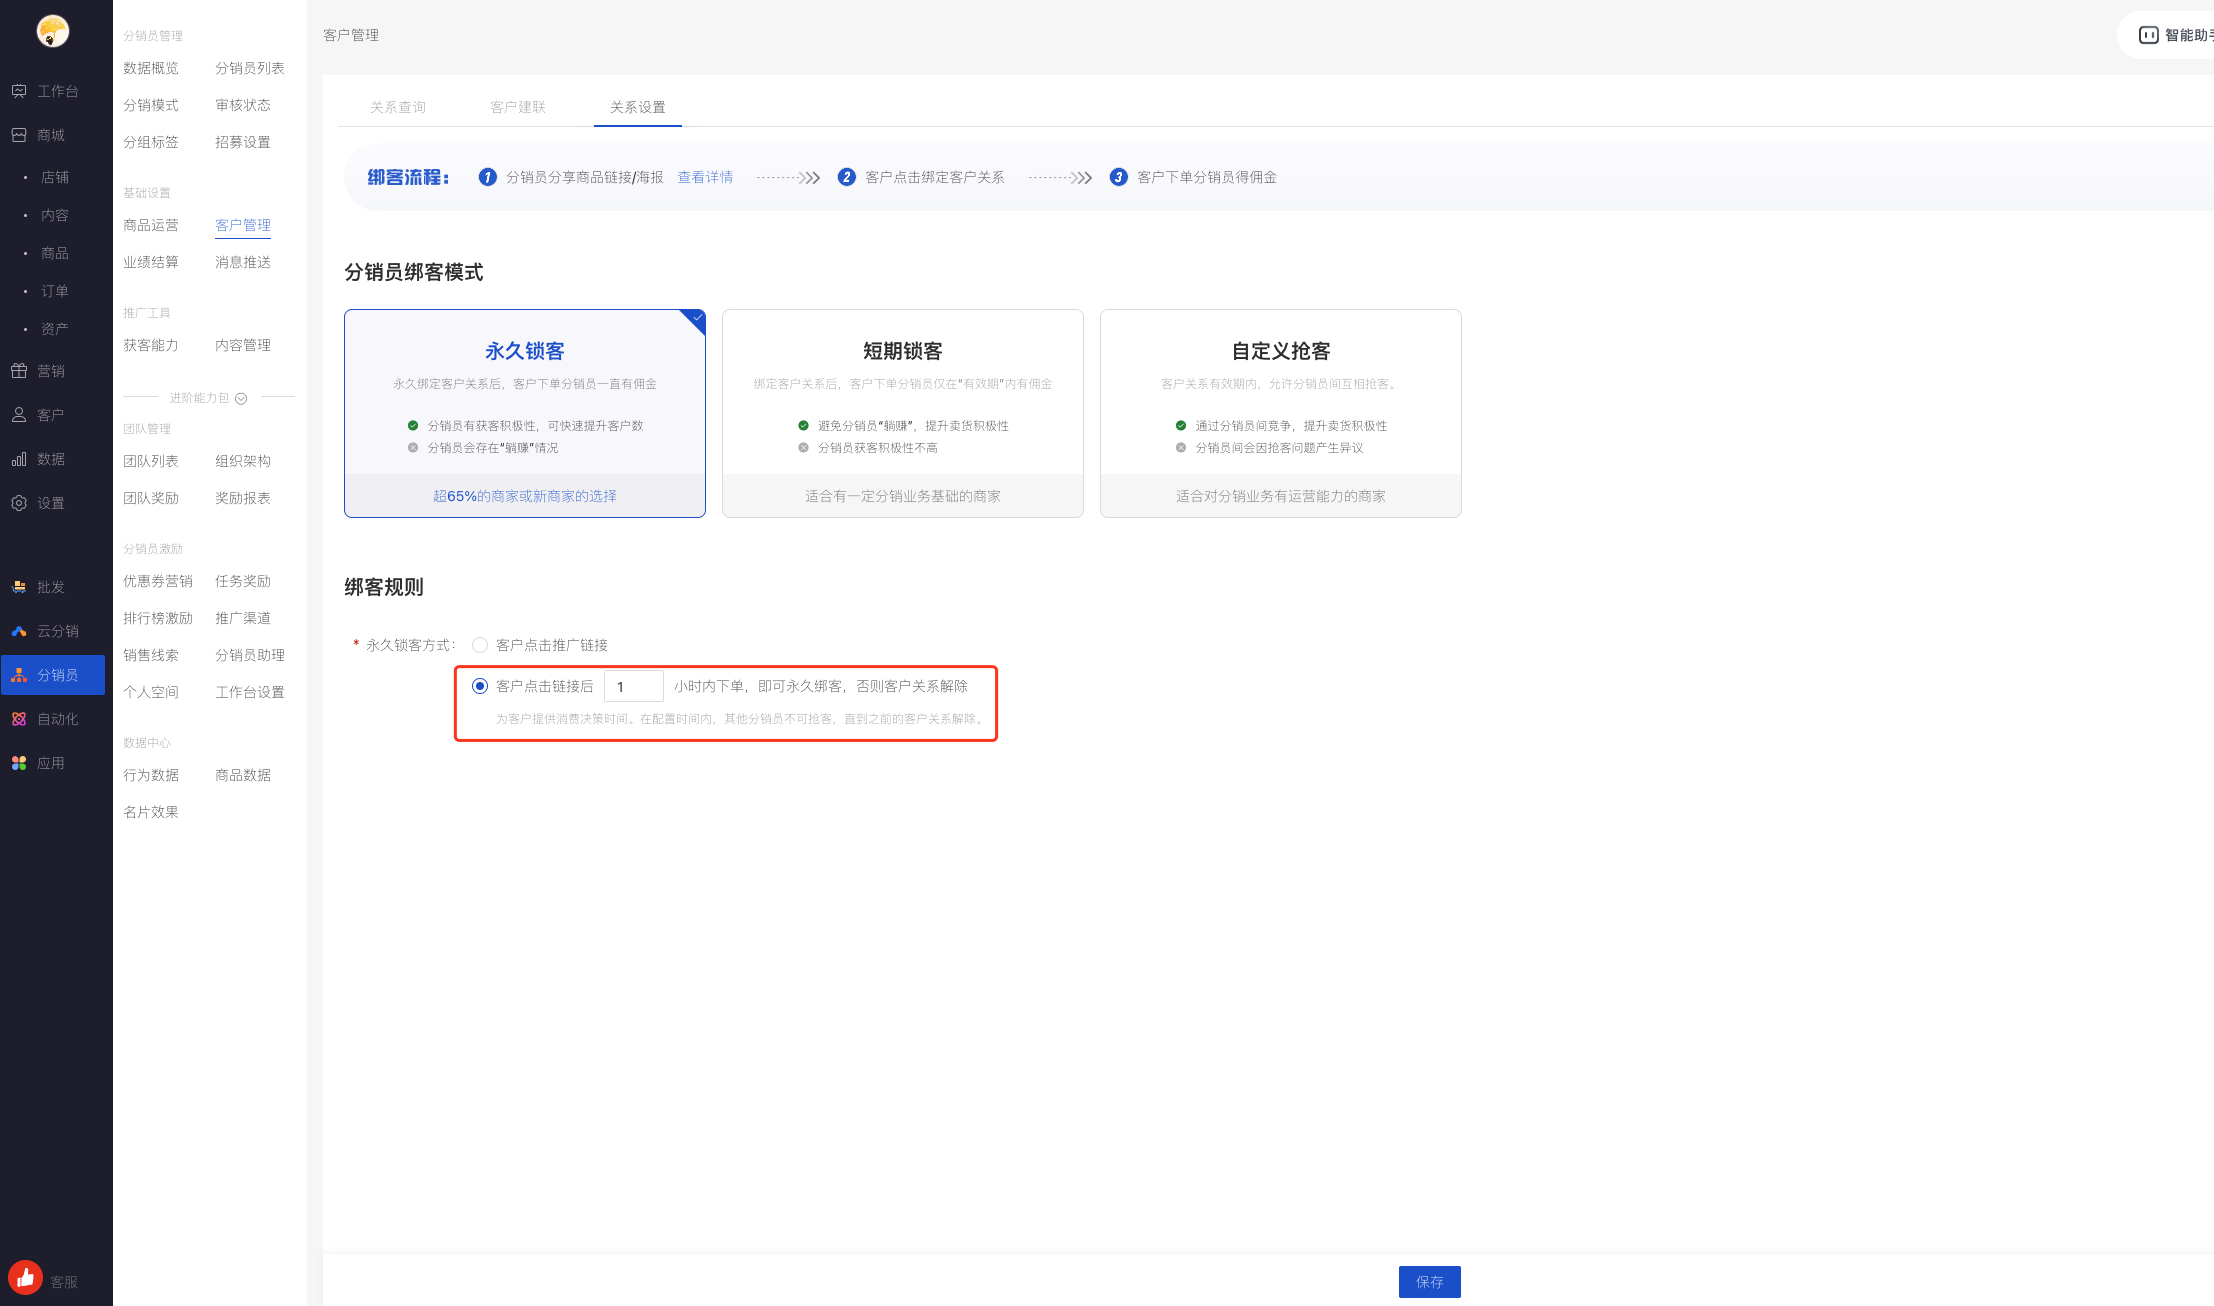2214x1306 pixels.
Task: Open 消息推送 in the submenu
Action: click(x=243, y=262)
